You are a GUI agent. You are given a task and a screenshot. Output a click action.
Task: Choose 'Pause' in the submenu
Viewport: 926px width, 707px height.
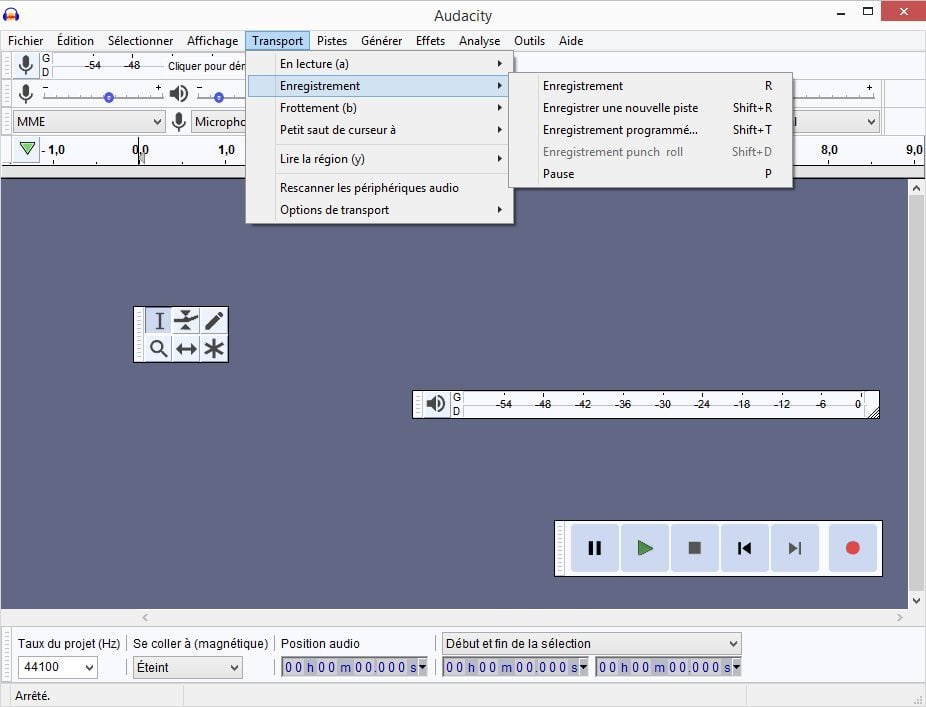[651, 174]
